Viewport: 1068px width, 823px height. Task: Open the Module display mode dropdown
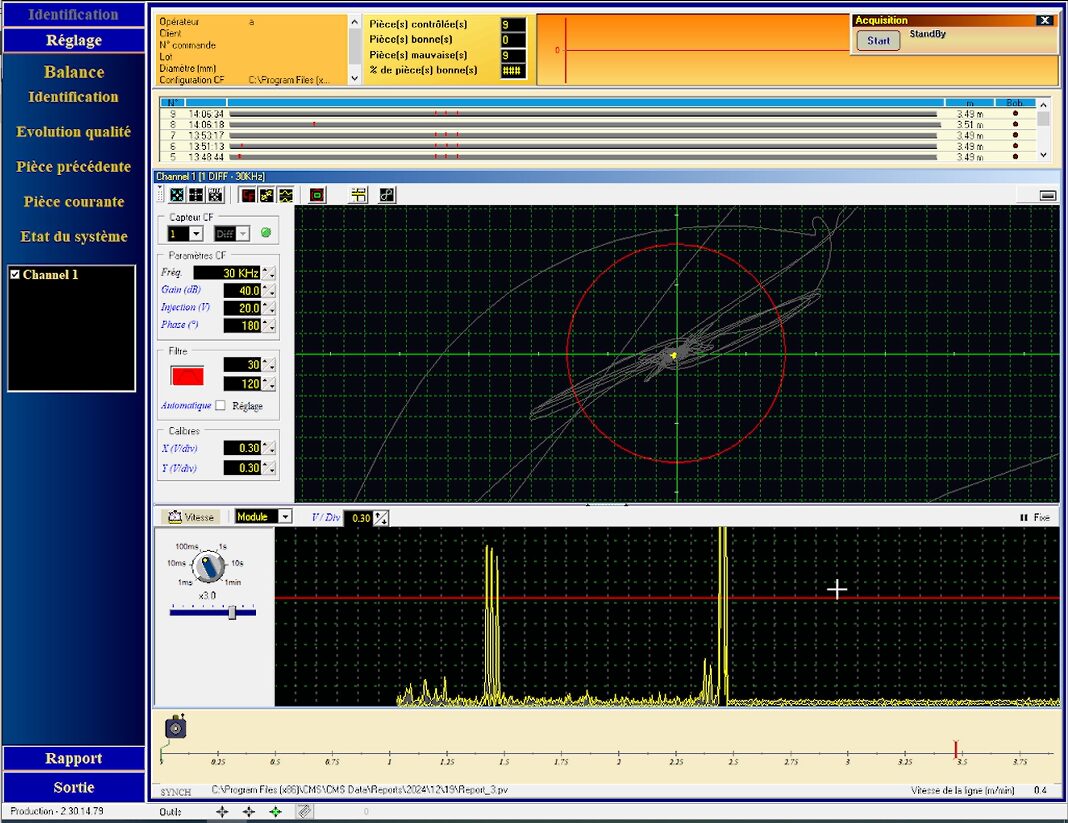(x=285, y=517)
